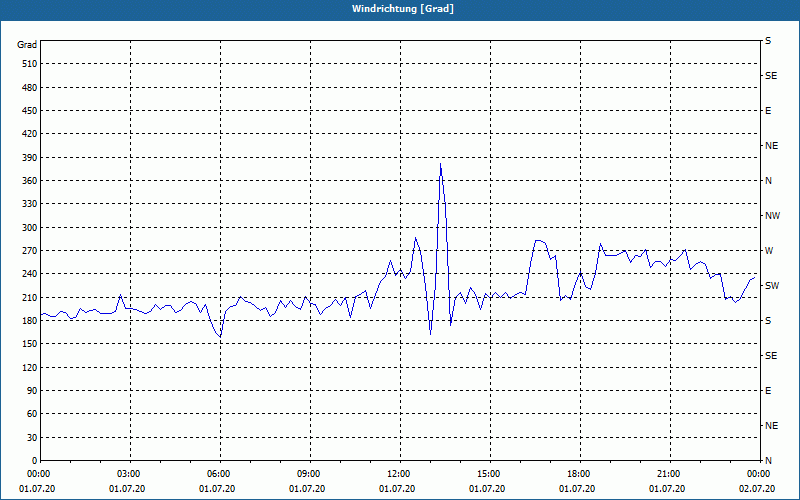Click the 90 left axis tick label
This screenshot has height=500, width=800.
point(32,391)
